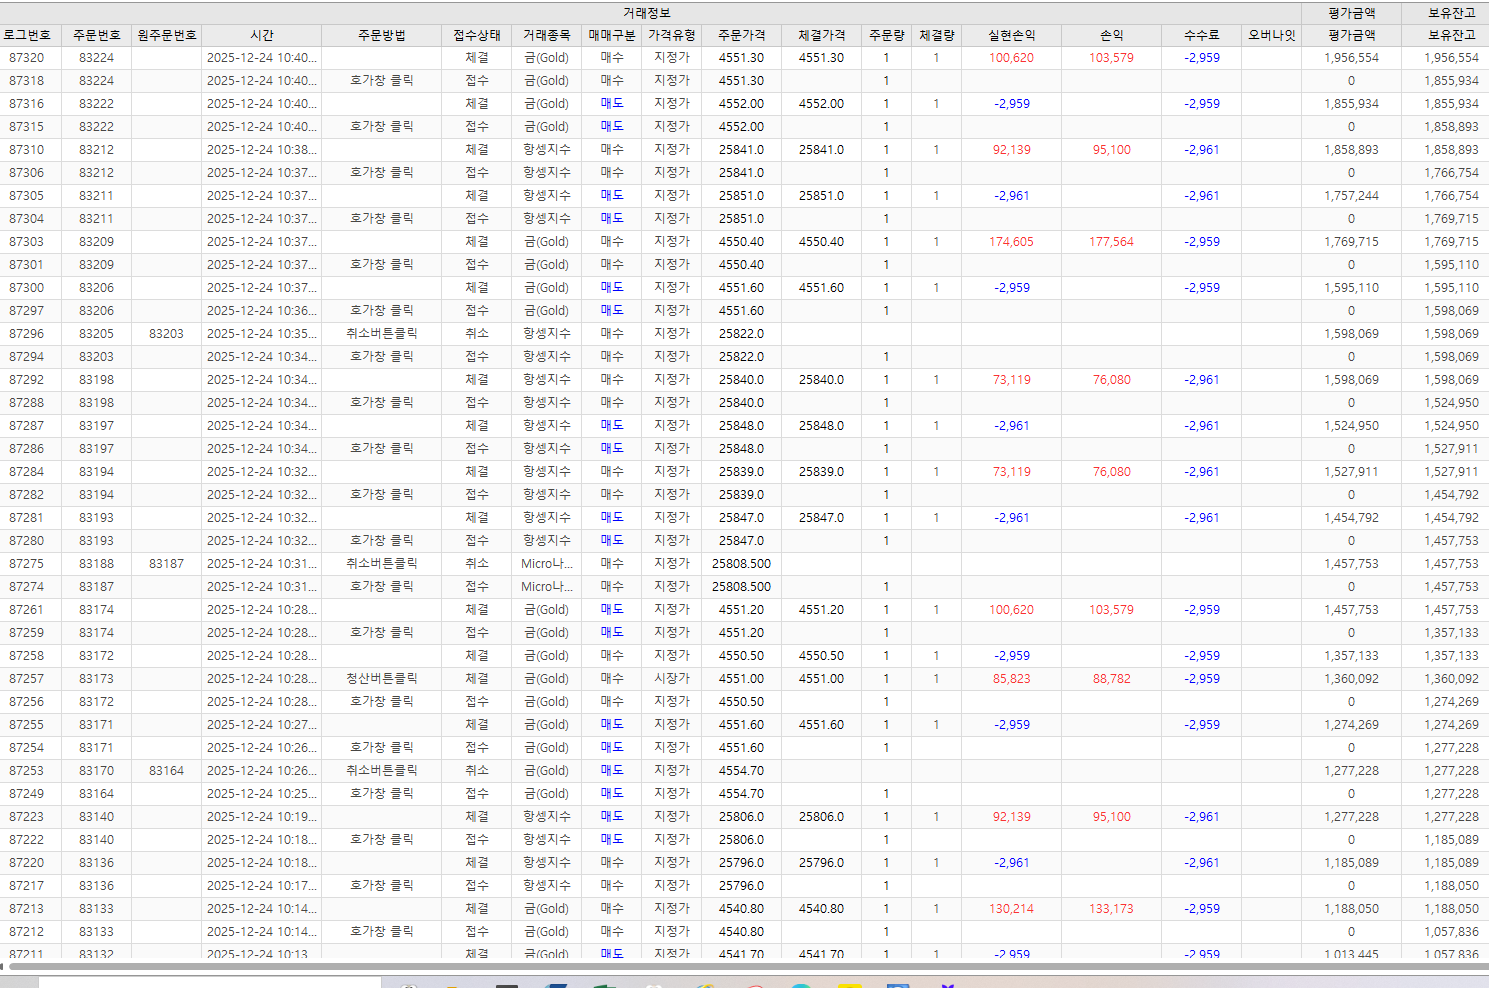Click log number 87310 cell
This screenshot has width=1489, height=988.
coord(27,150)
